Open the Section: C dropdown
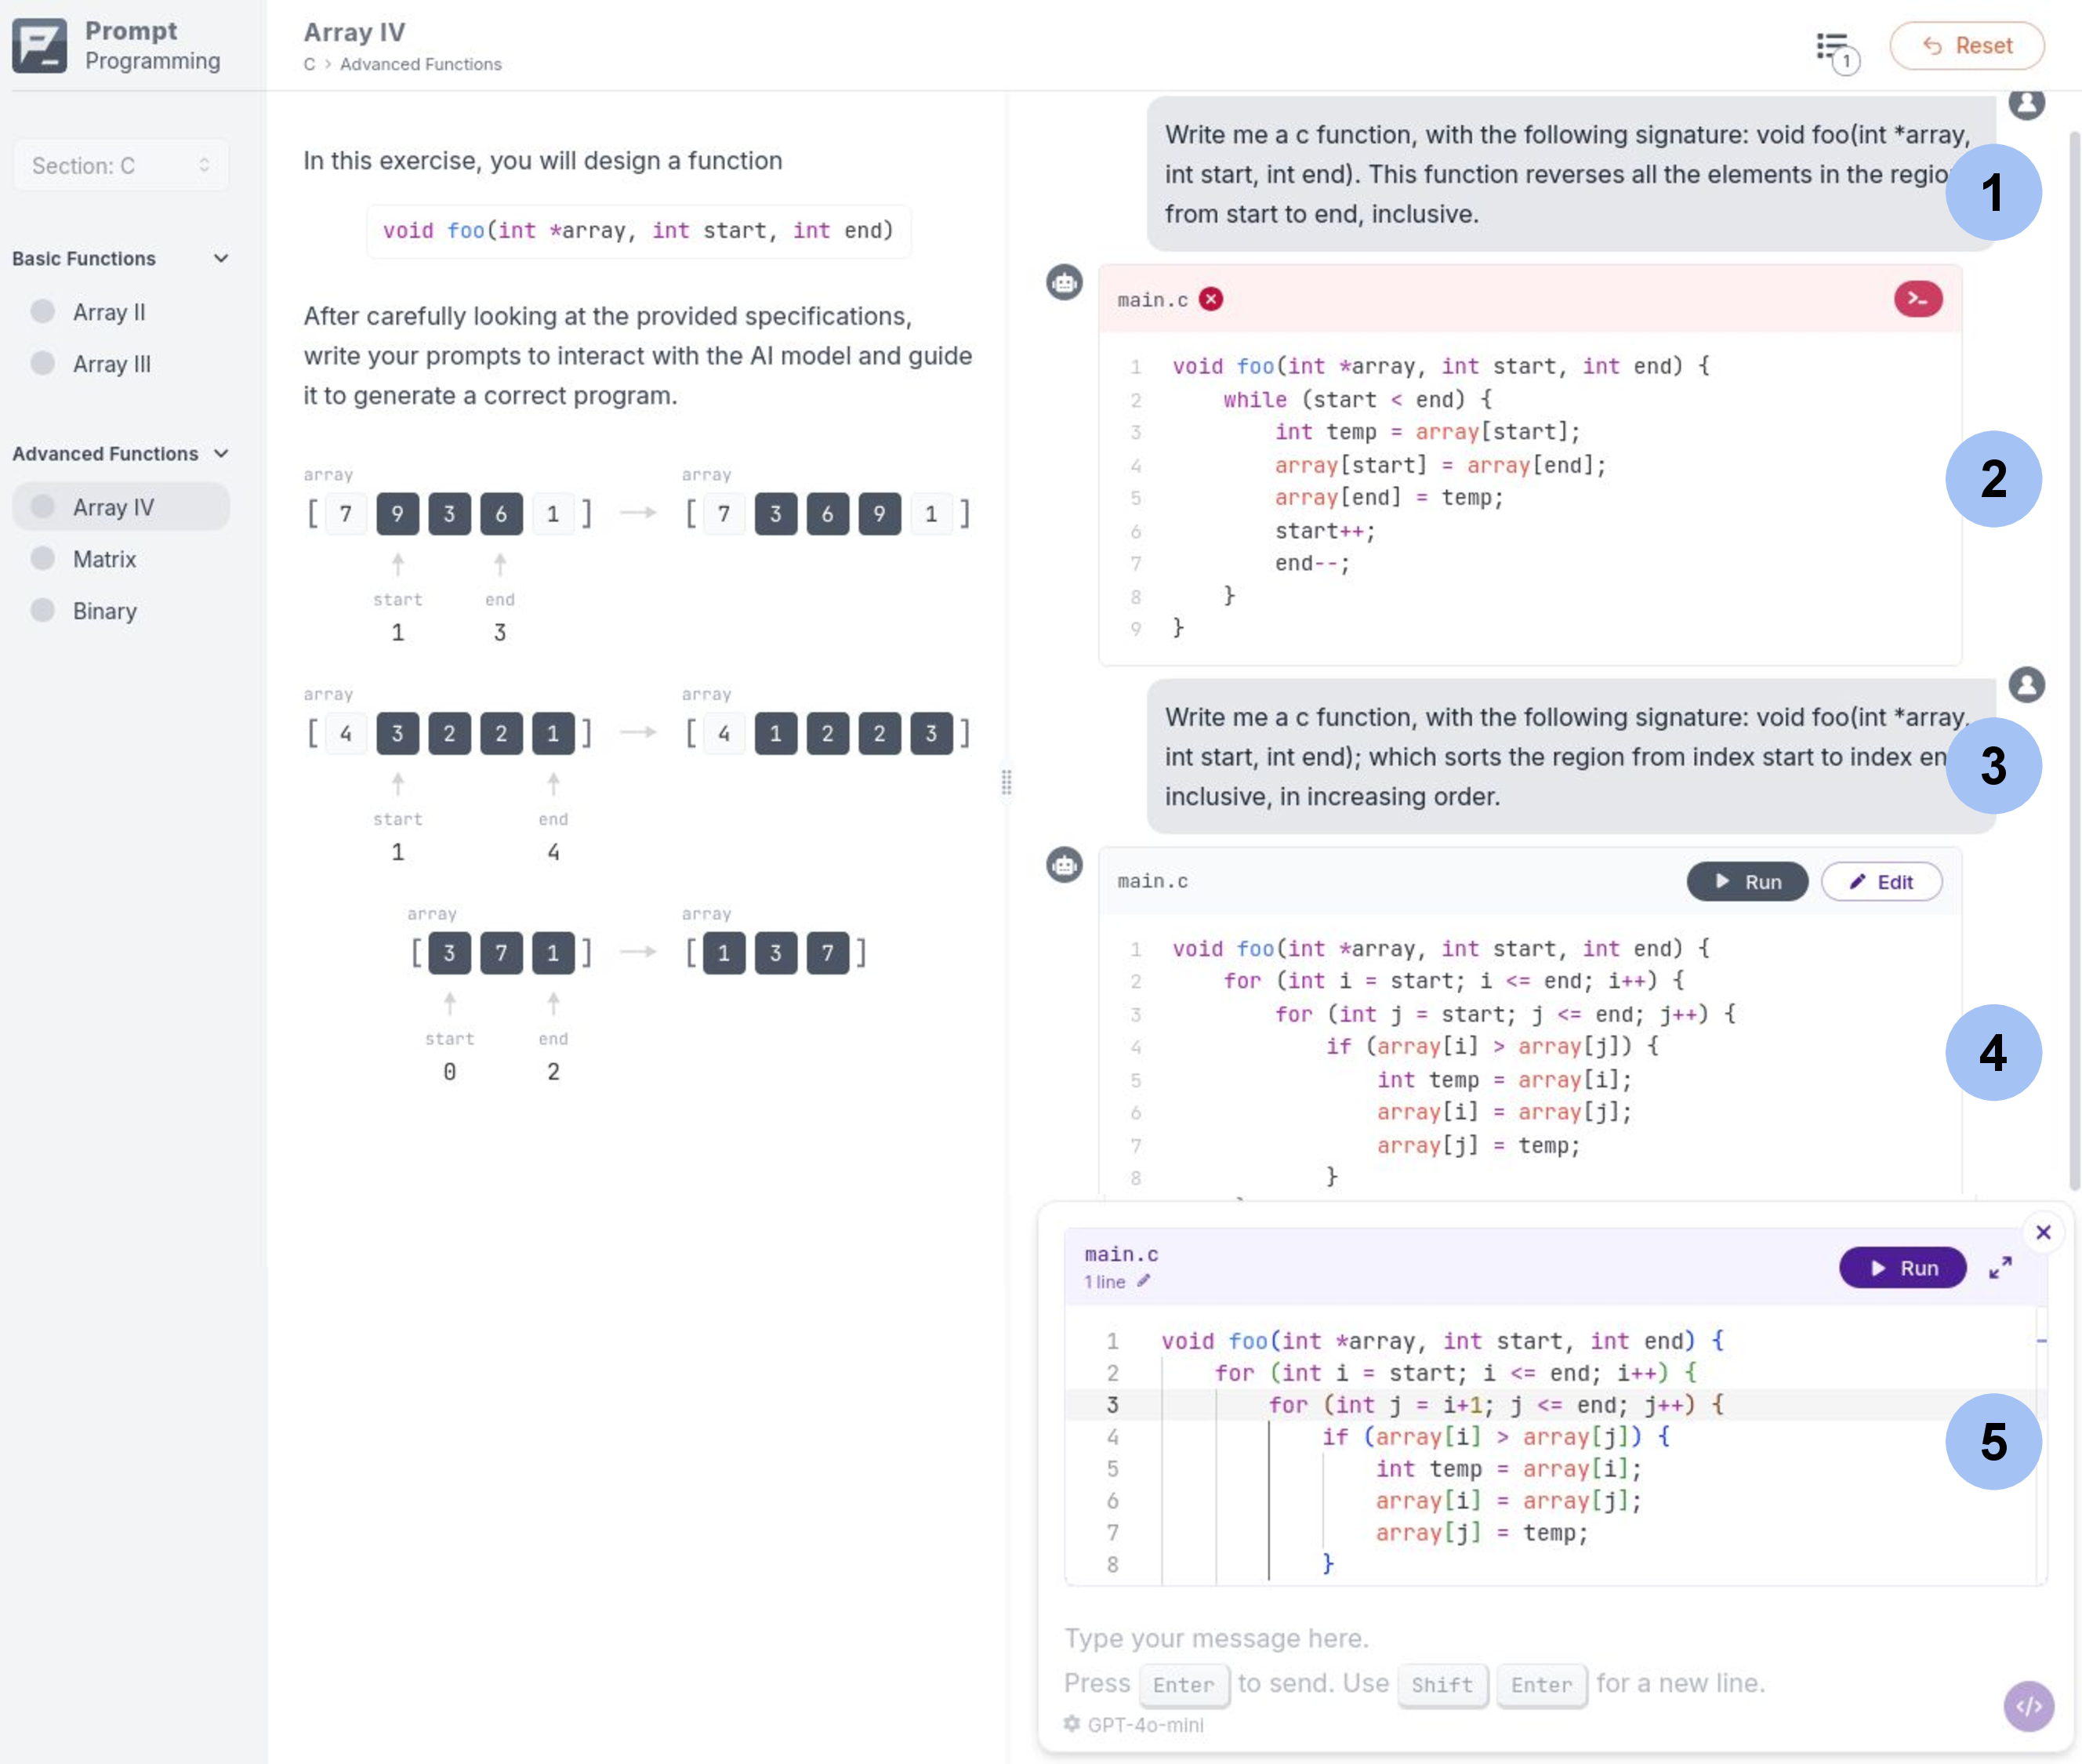This screenshot has width=2082, height=1764. click(x=121, y=165)
